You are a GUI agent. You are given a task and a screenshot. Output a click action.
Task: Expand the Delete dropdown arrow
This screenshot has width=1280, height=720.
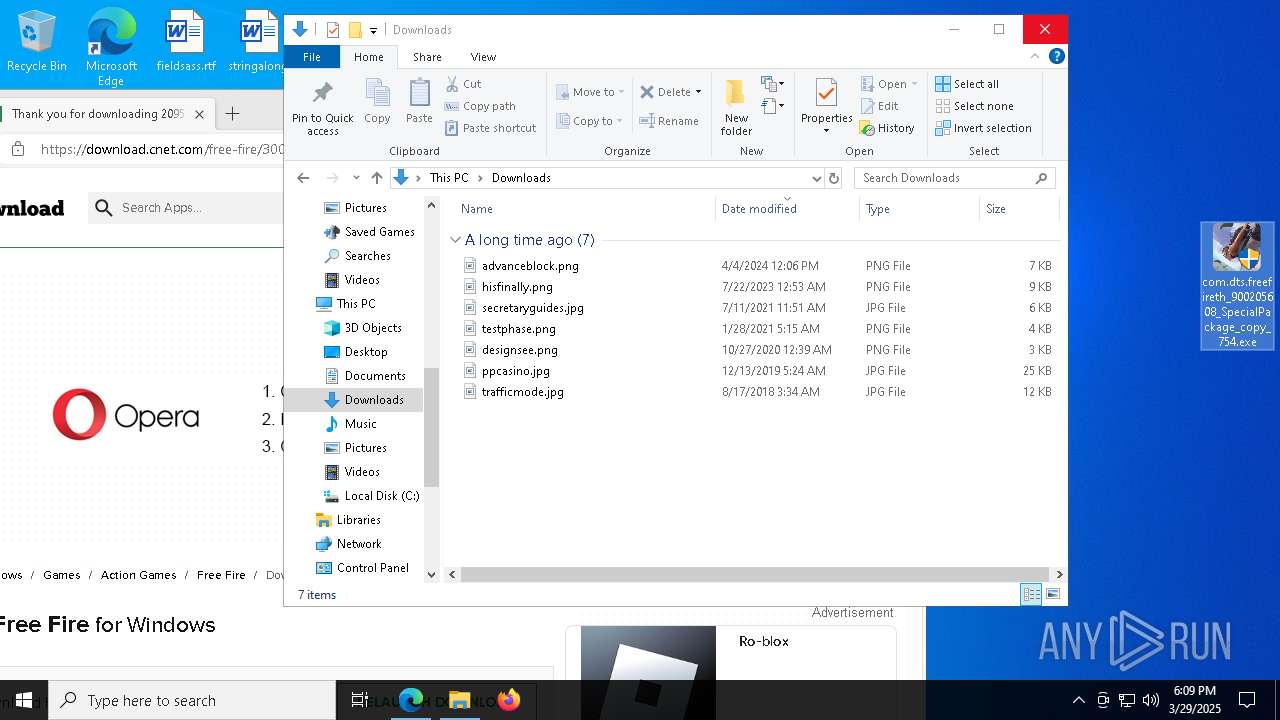pyautogui.click(x=698, y=92)
